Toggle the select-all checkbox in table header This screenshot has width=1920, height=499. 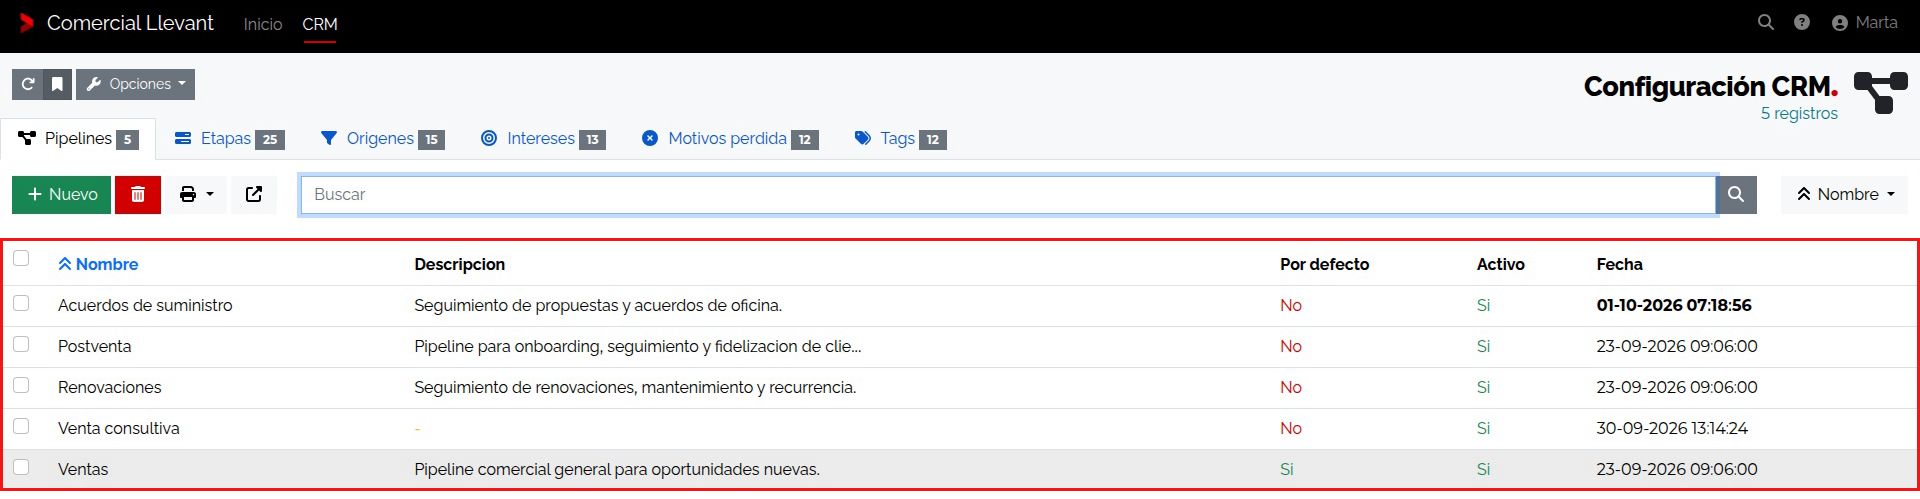point(21,258)
